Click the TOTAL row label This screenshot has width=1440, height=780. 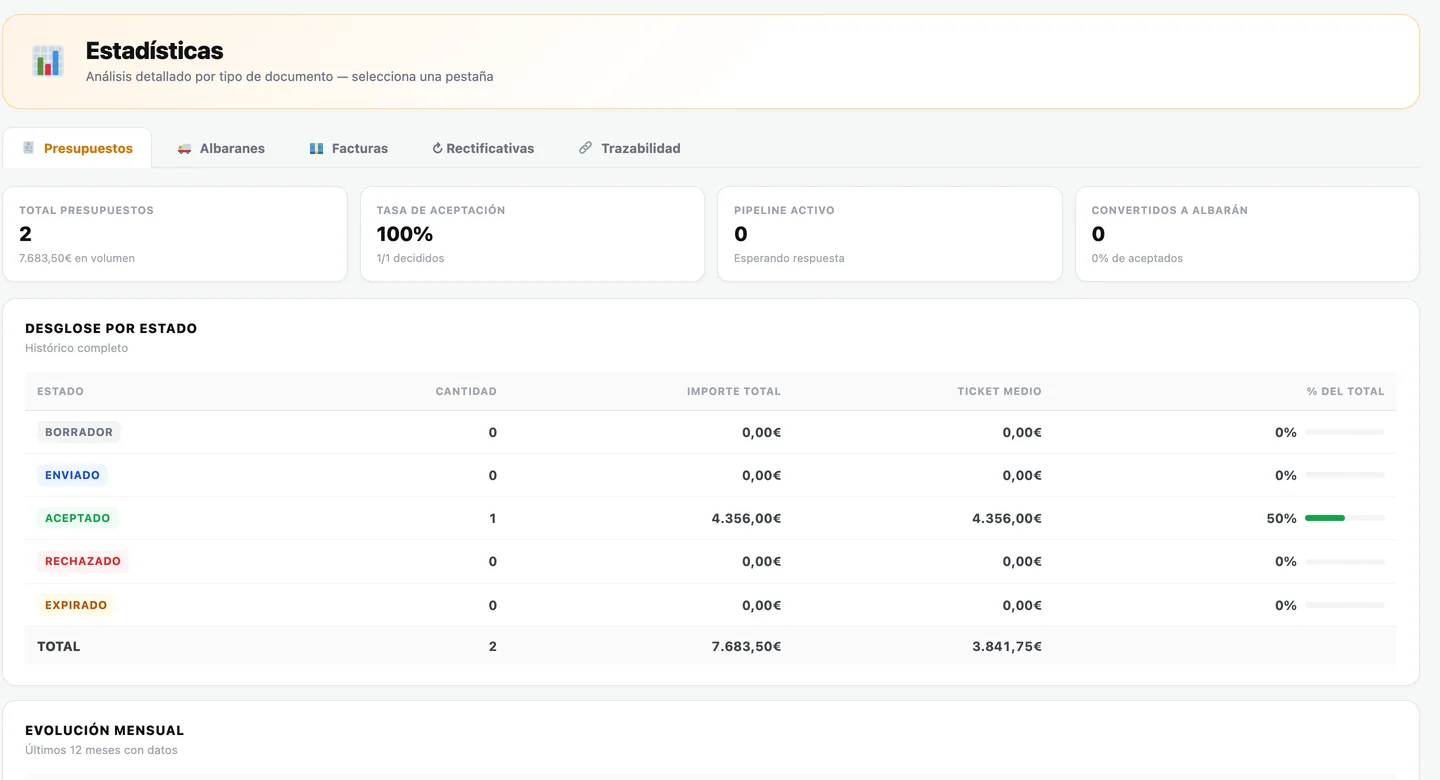click(x=59, y=646)
